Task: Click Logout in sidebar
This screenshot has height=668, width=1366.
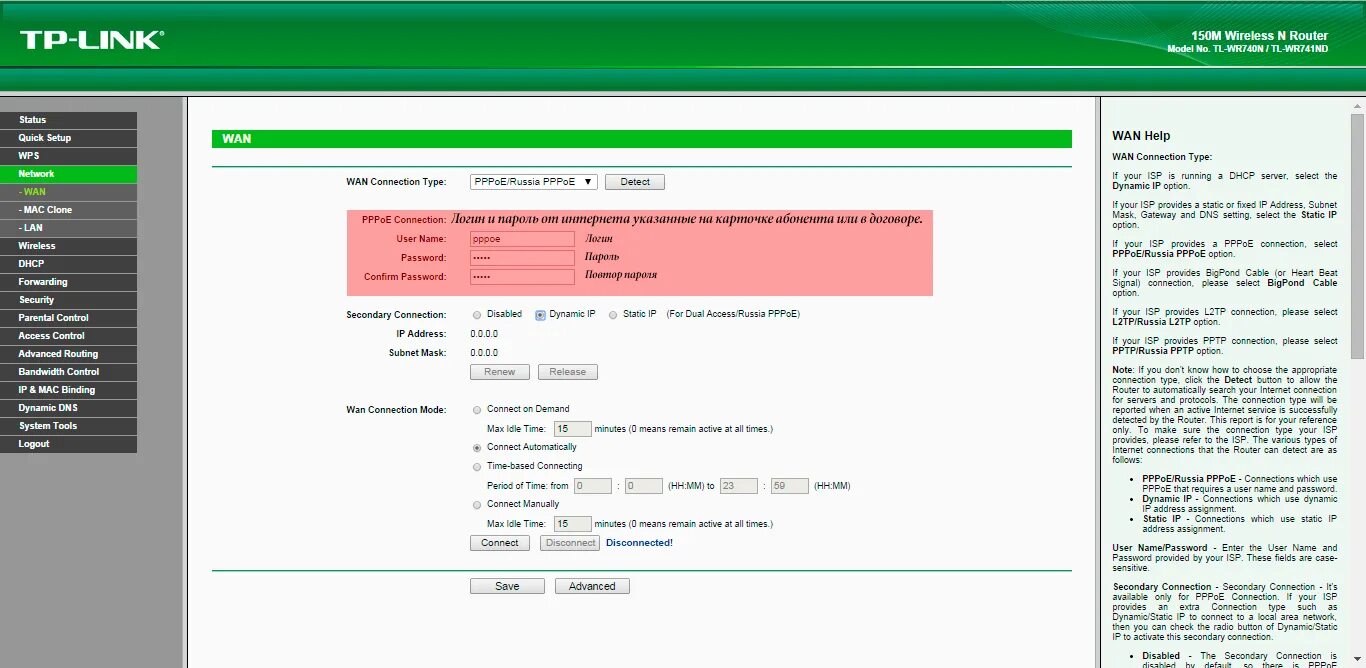Action: pos(68,444)
